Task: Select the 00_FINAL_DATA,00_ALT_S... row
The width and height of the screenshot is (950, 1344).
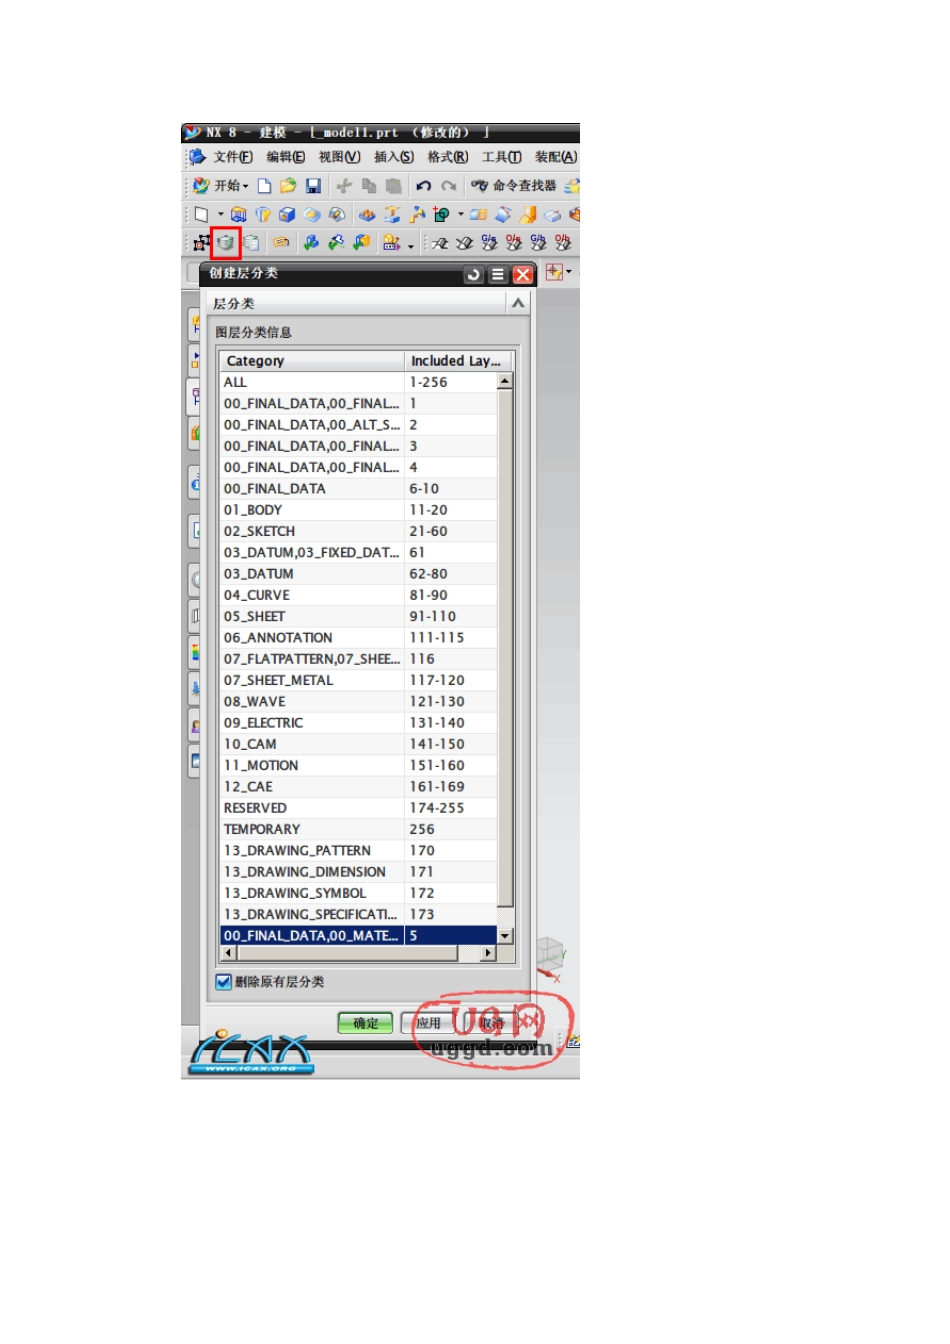Action: point(359,425)
